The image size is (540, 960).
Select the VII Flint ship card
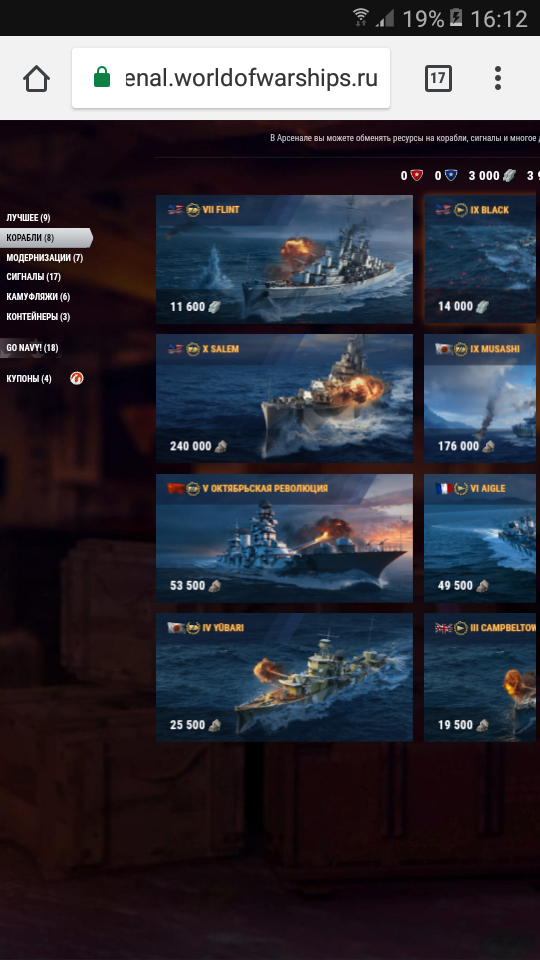284,259
